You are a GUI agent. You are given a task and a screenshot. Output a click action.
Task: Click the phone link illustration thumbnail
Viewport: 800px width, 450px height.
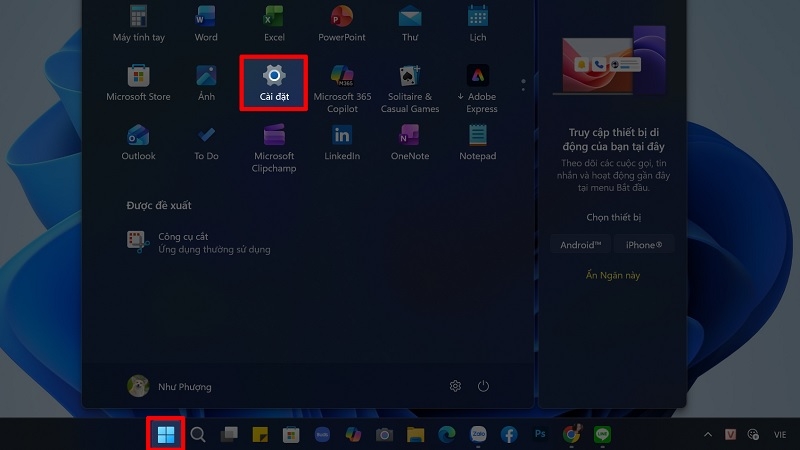(611, 60)
